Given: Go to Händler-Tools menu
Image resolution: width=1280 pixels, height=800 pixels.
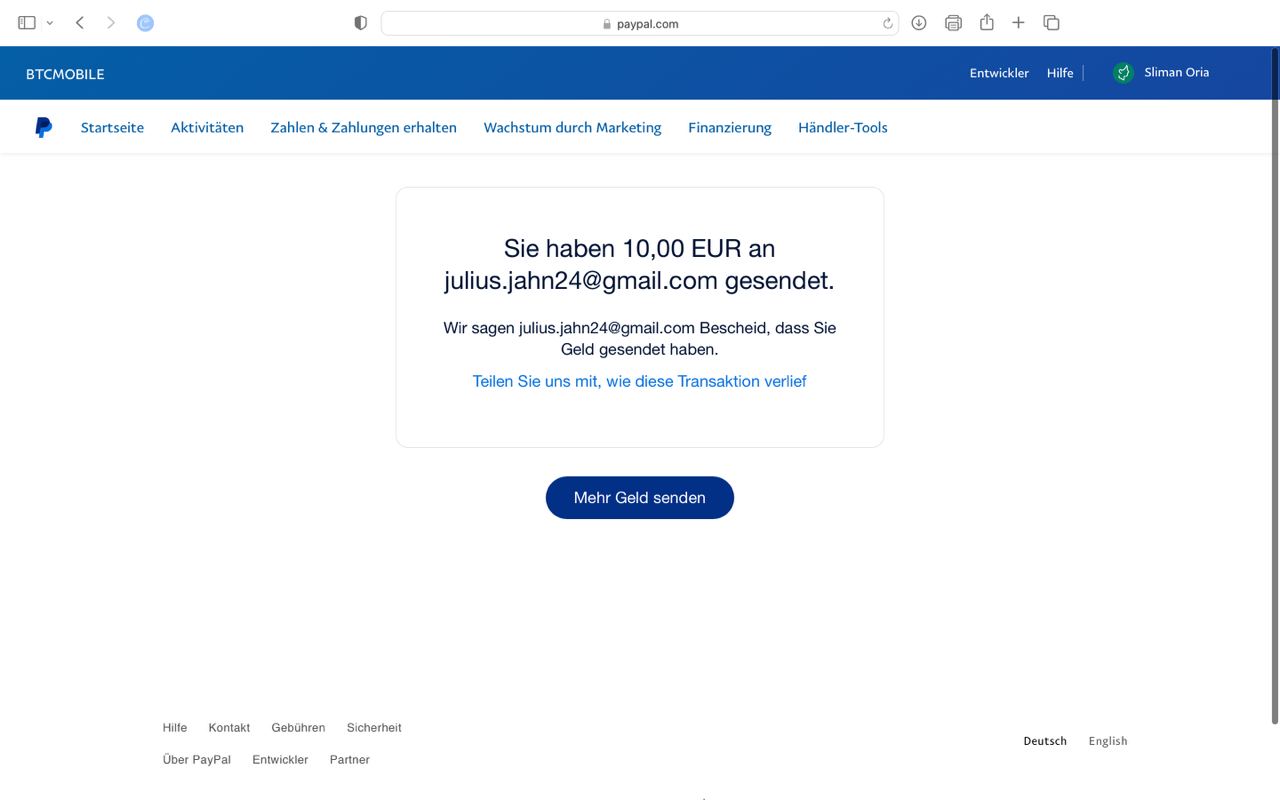Looking at the screenshot, I should (x=842, y=127).
